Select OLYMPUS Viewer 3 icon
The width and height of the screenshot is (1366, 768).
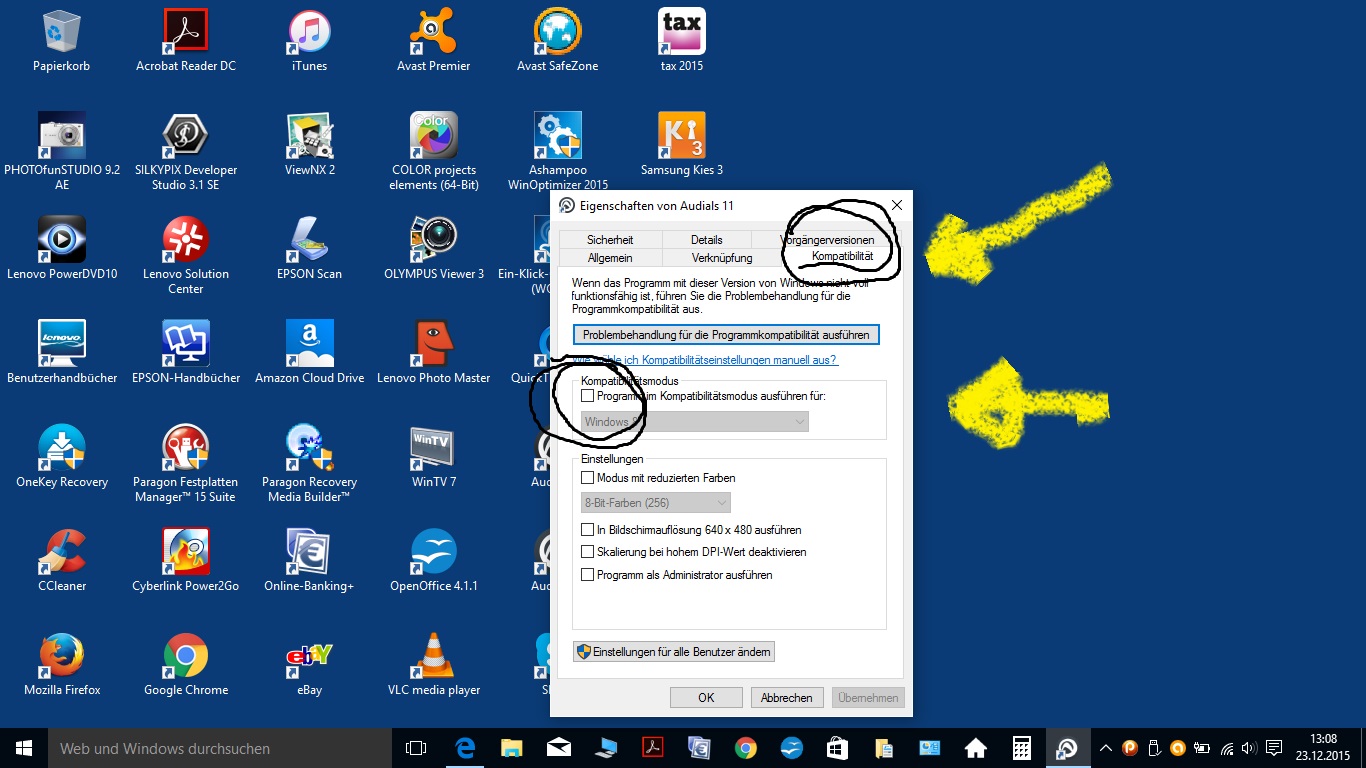point(434,248)
